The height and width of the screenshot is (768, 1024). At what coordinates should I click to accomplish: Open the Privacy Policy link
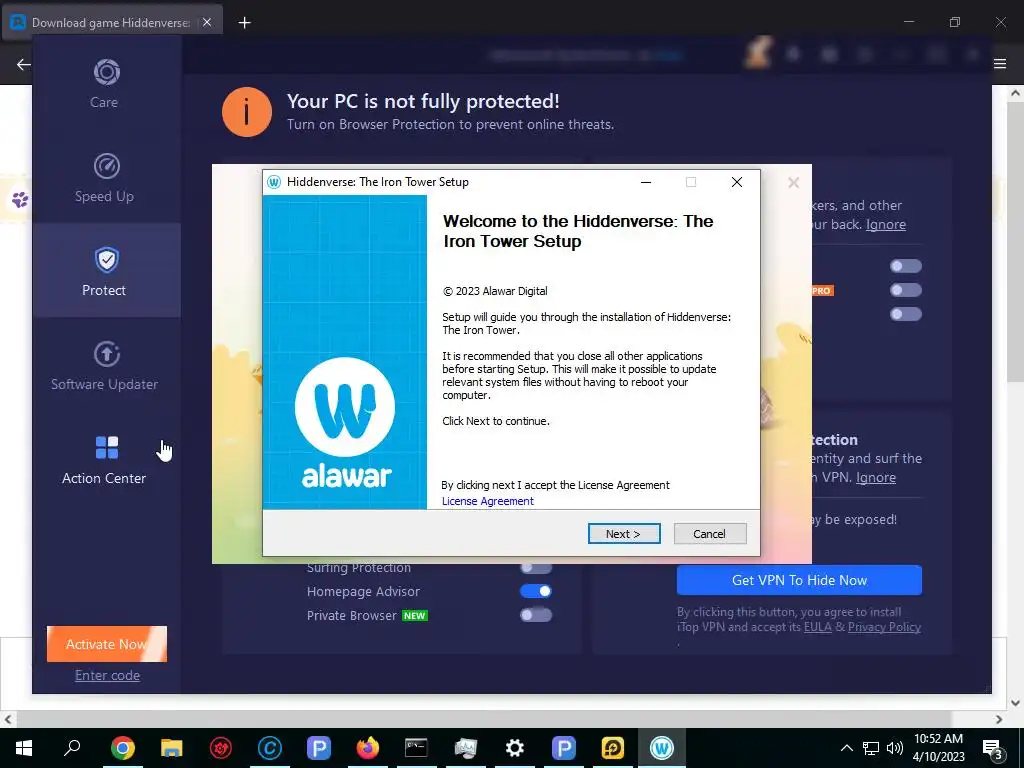[884, 627]
